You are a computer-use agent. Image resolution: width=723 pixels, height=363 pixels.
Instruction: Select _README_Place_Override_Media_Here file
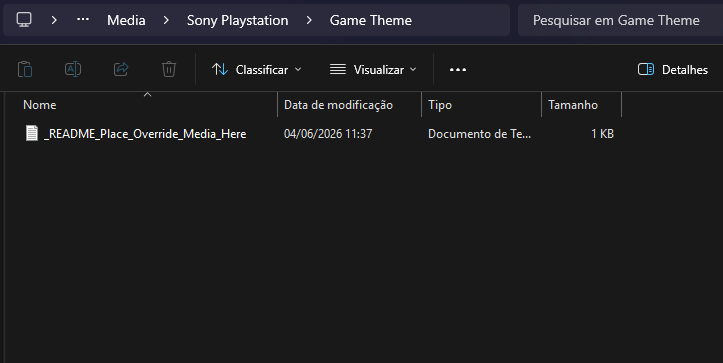[145, 134]
